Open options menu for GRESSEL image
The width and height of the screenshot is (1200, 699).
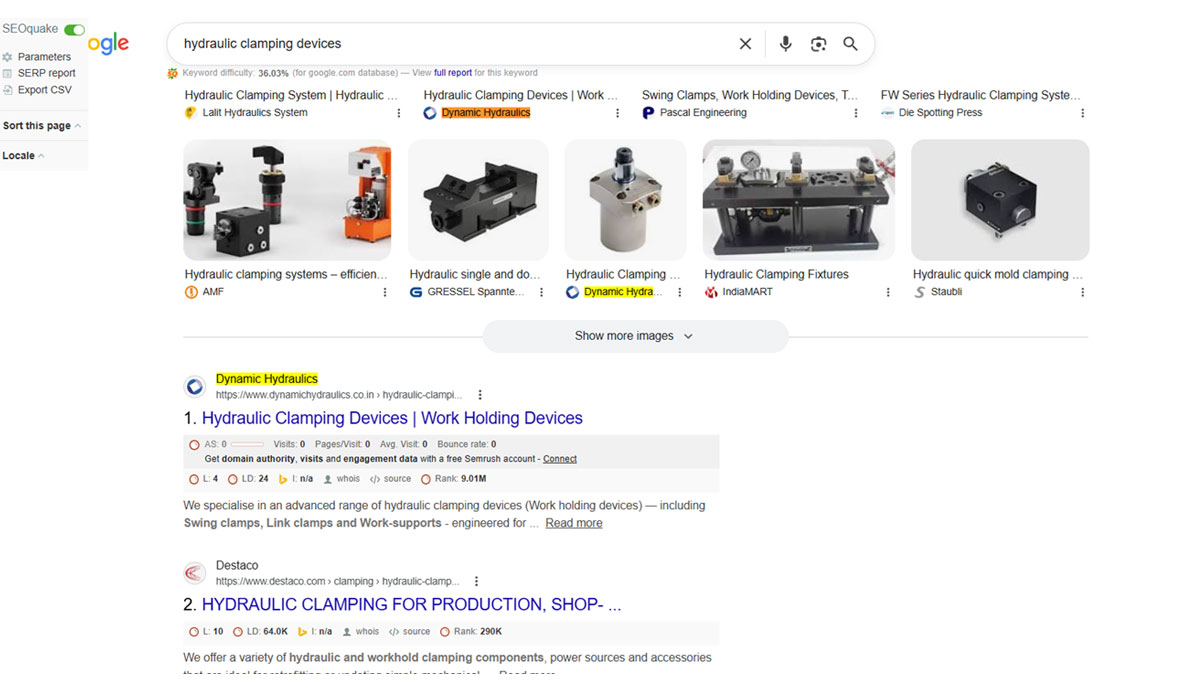pos(542,293)
